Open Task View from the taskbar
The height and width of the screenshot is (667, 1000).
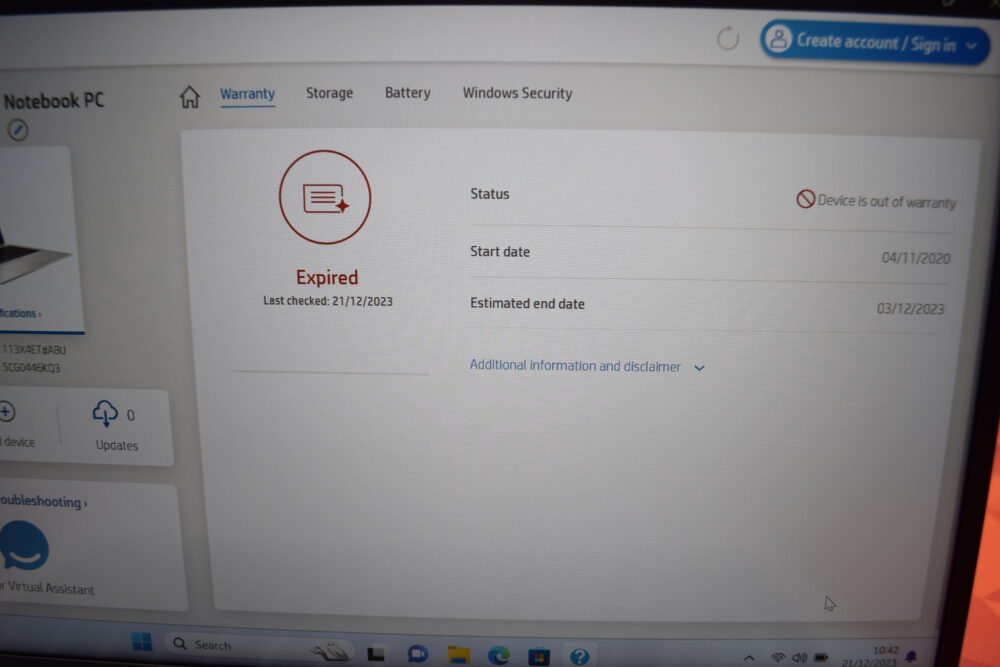[x=376, y=654]
